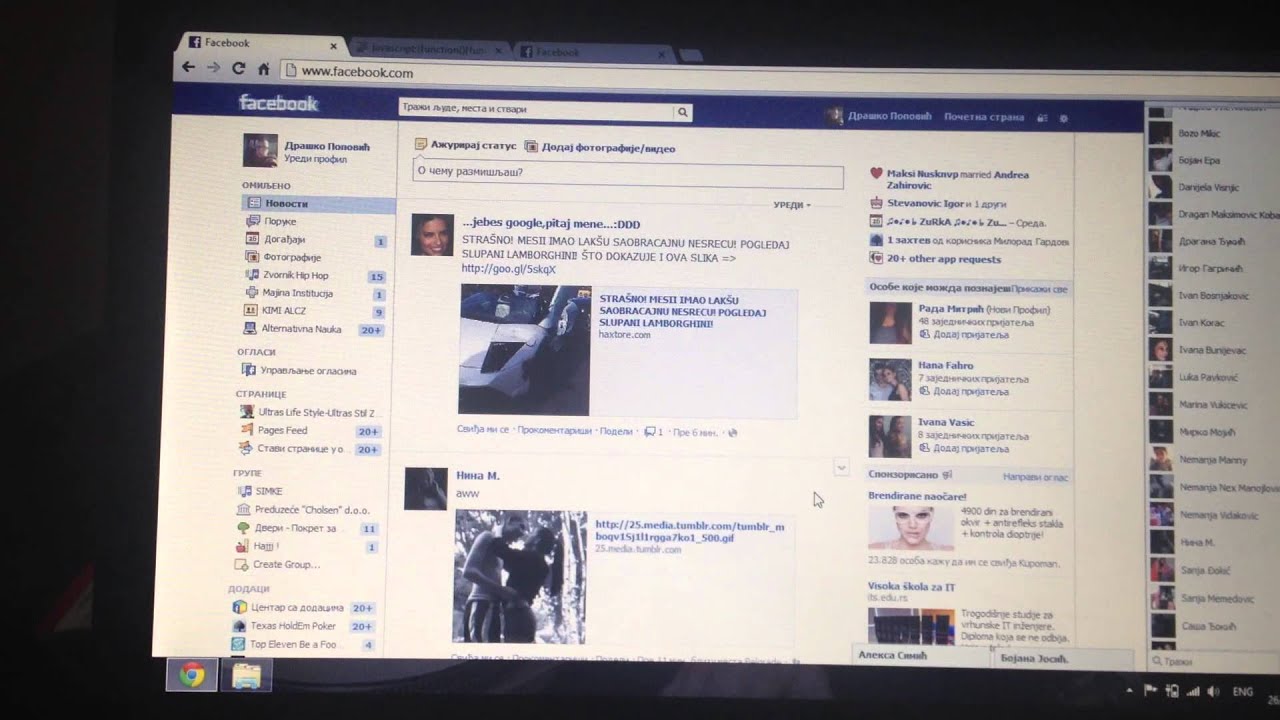1280x720 pixels.
Task: Go to browser home page icon
Action: point(263,69)
